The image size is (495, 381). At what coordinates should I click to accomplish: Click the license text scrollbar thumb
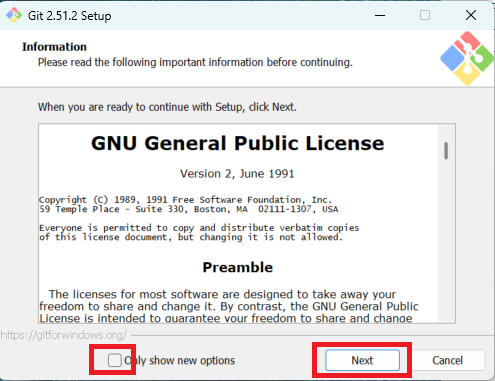click(x=446, y=151)
